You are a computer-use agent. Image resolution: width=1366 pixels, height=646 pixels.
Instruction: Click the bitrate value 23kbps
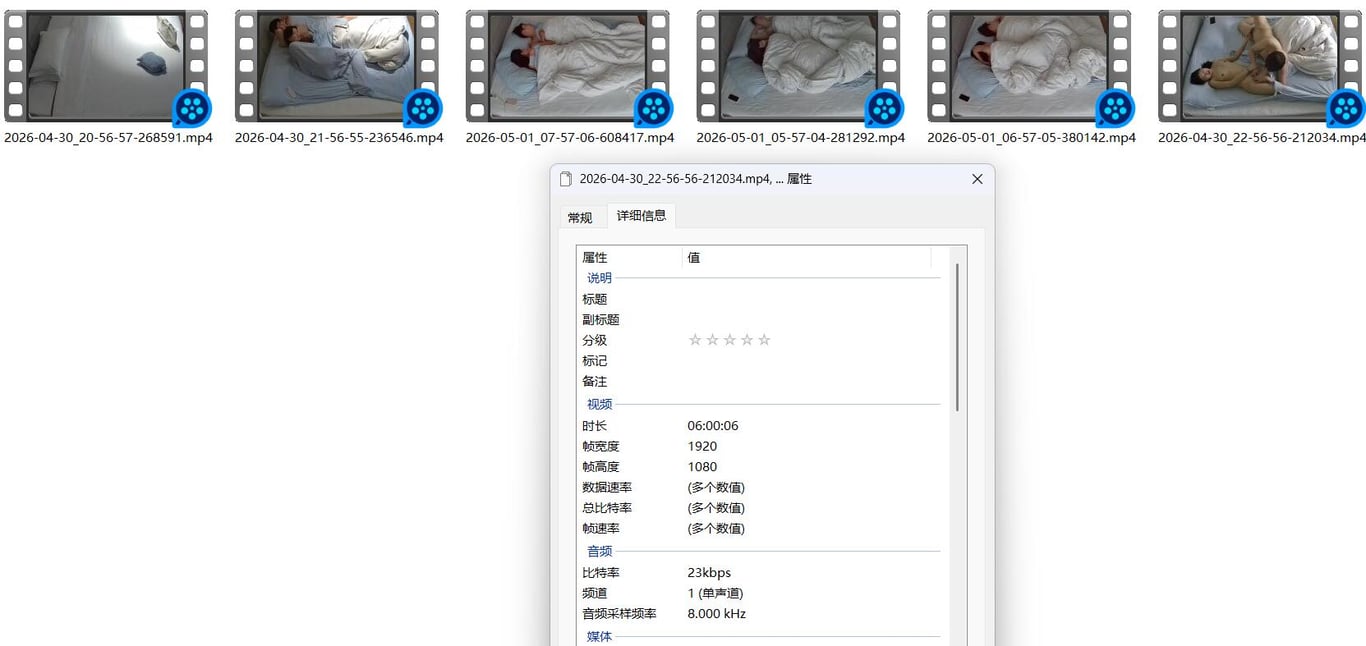pyautogui.click(x=709, y=573)
